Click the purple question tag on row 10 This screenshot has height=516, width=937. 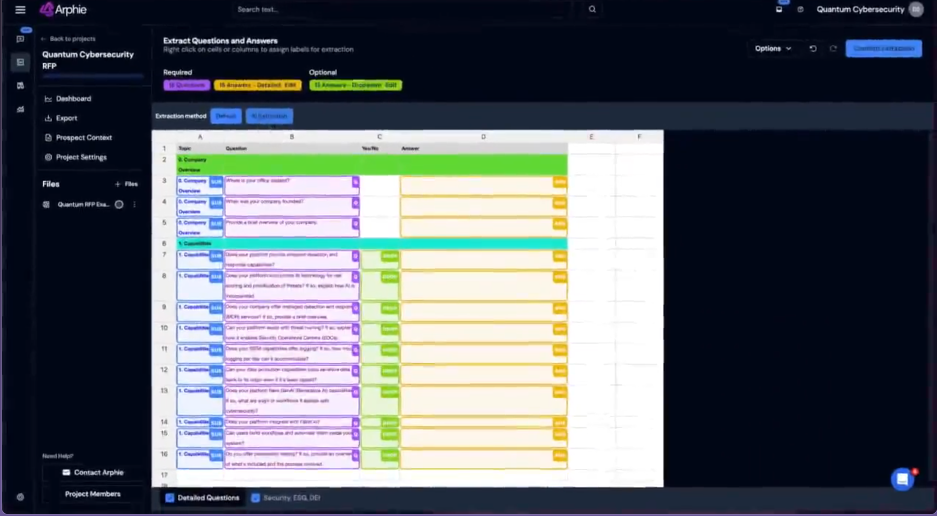(355, 329)
